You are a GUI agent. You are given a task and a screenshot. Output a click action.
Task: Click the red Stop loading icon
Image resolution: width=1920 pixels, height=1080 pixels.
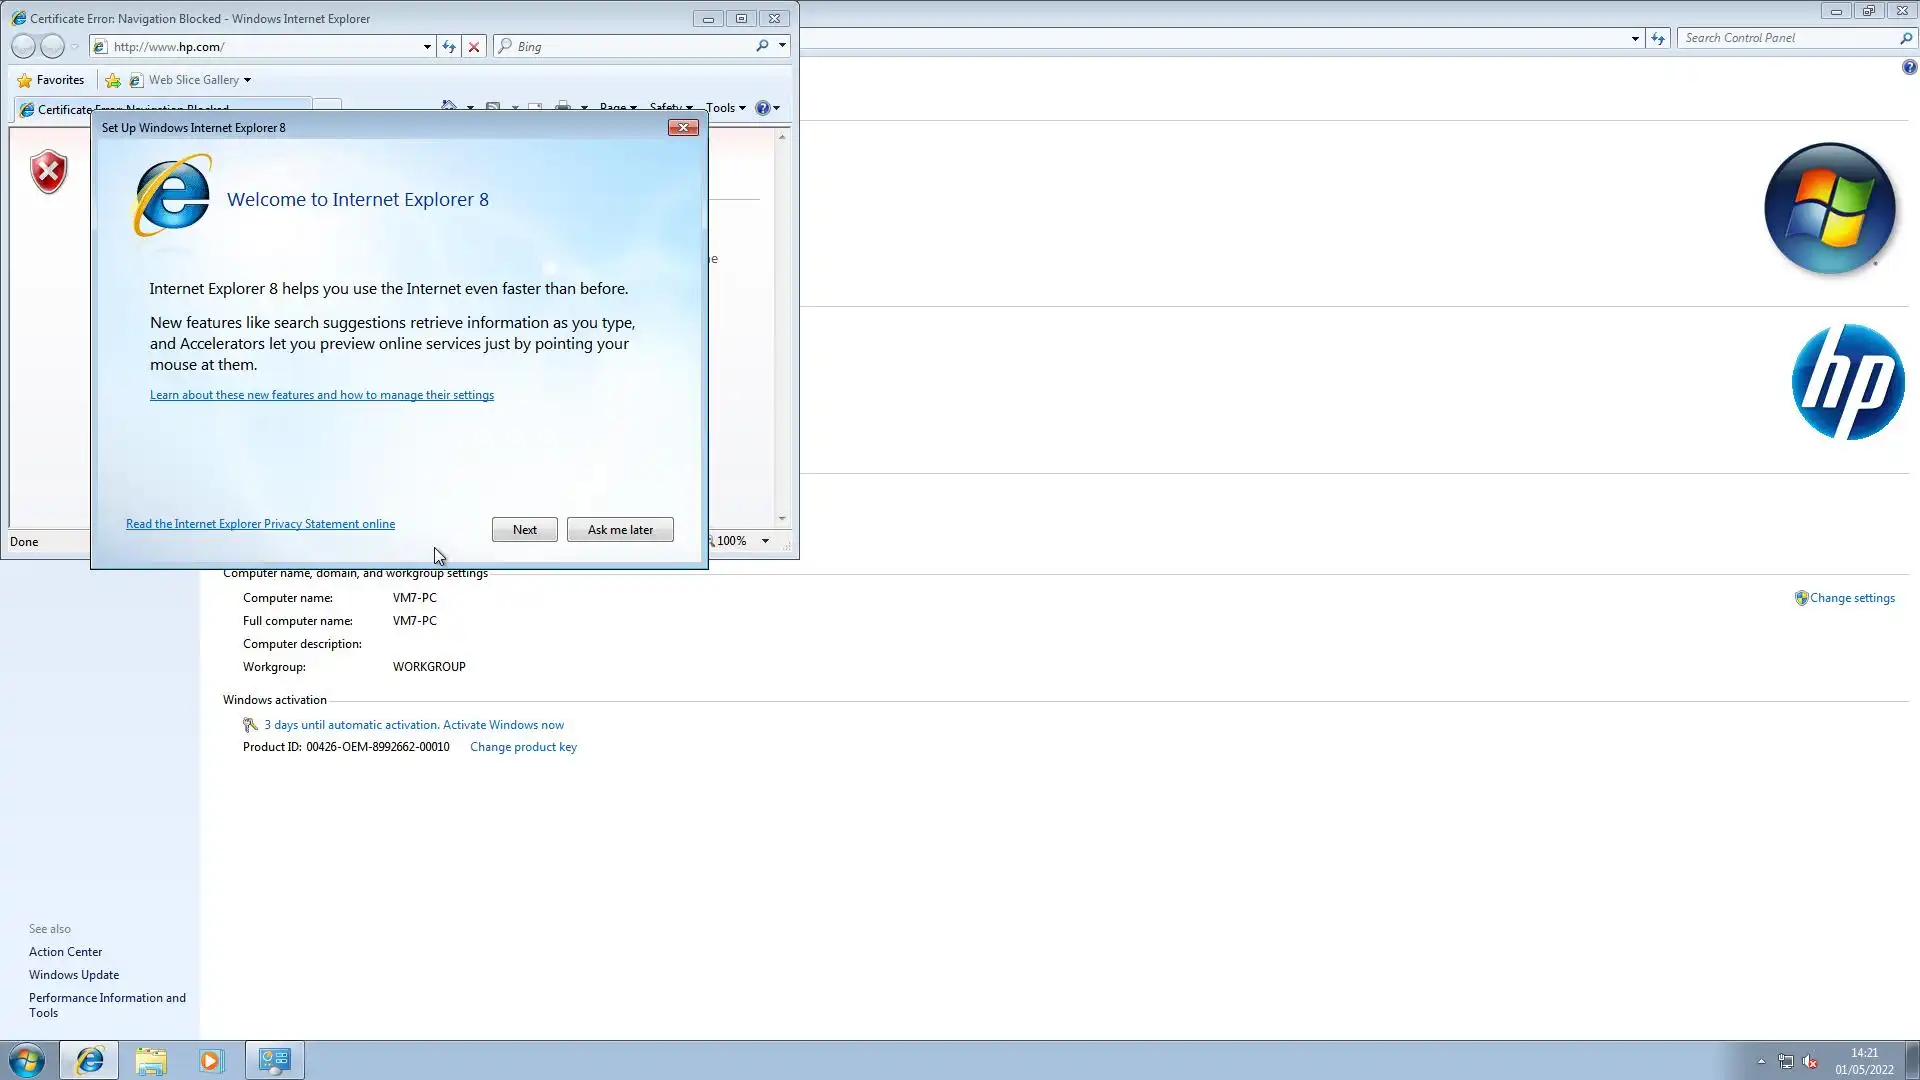point(474,46)
